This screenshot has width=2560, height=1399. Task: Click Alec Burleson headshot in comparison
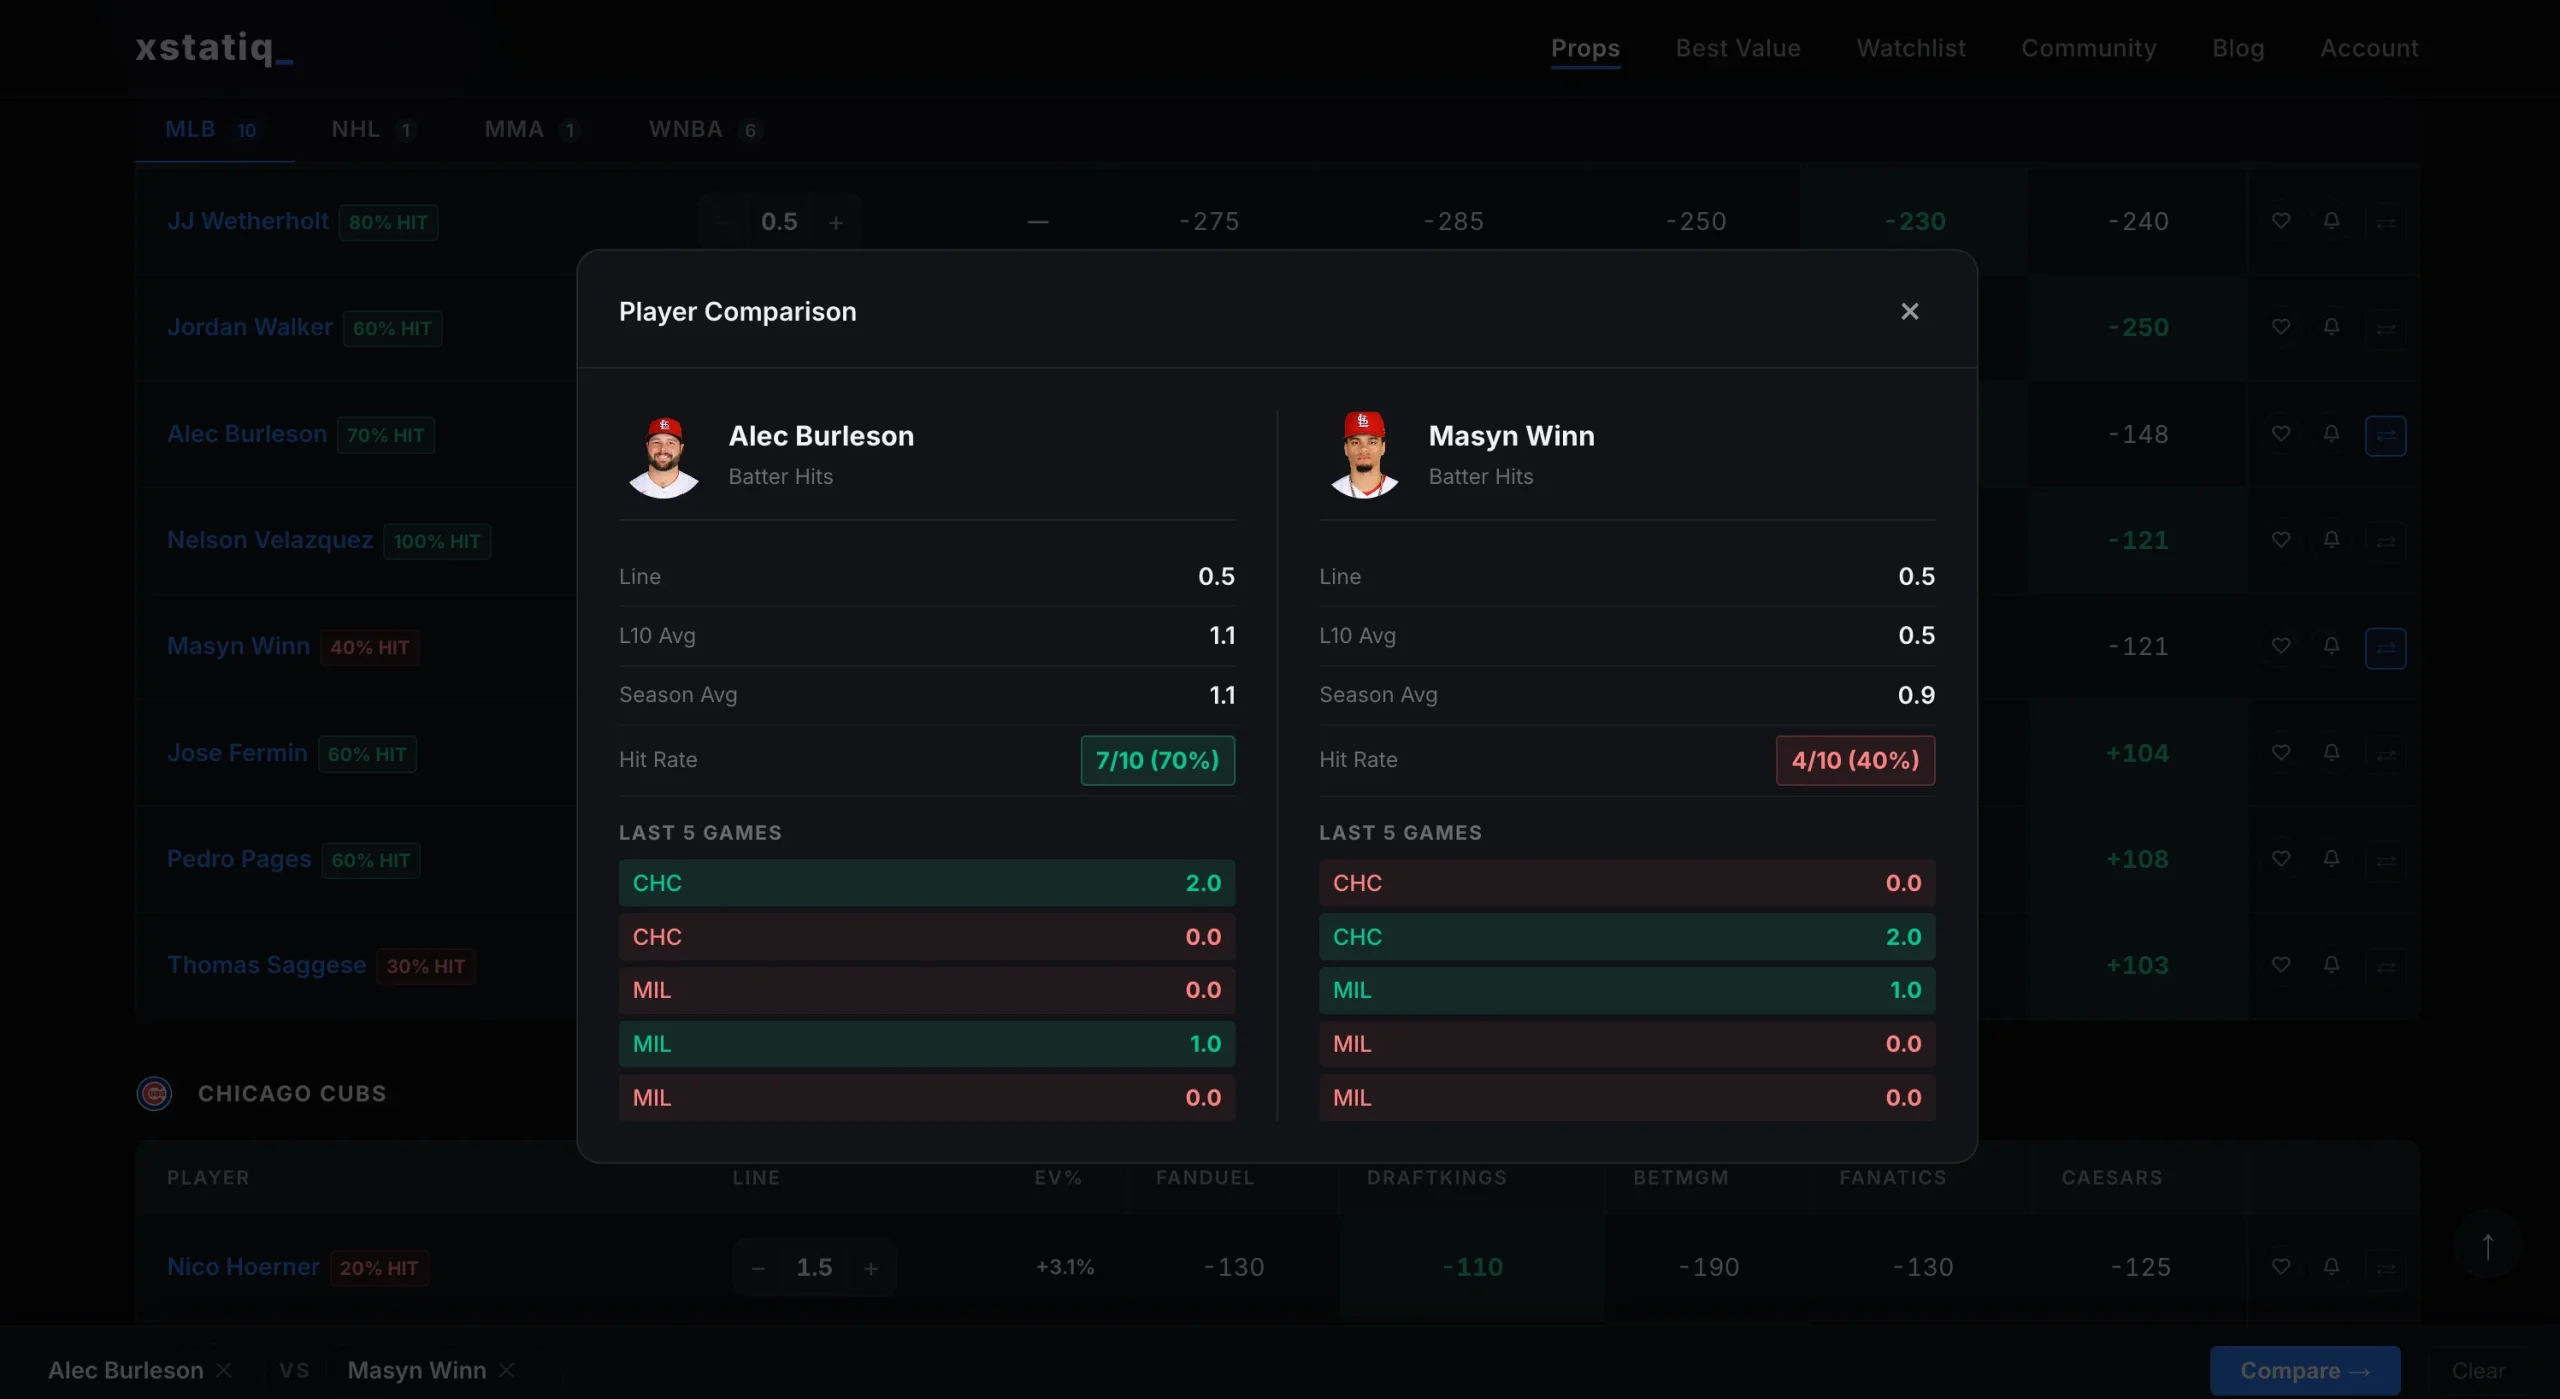(x=663, y=456)
